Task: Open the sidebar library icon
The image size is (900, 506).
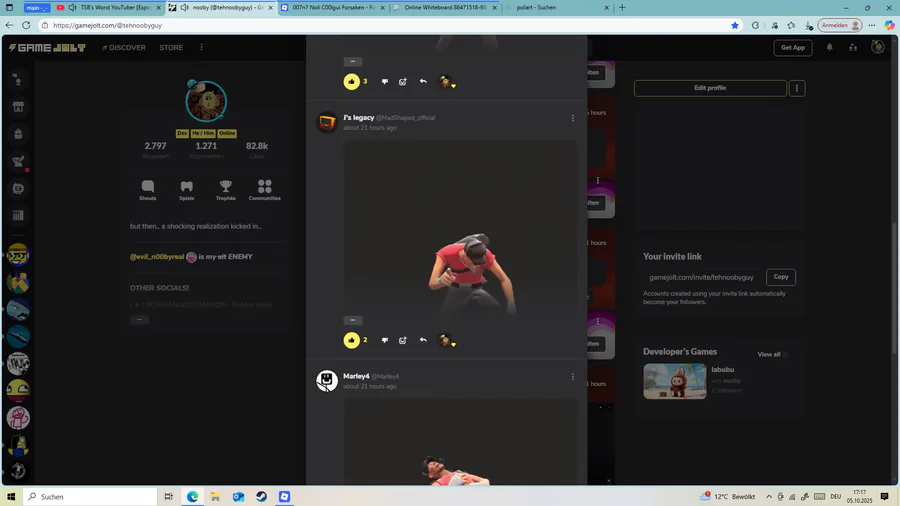Action: point(18,215)
